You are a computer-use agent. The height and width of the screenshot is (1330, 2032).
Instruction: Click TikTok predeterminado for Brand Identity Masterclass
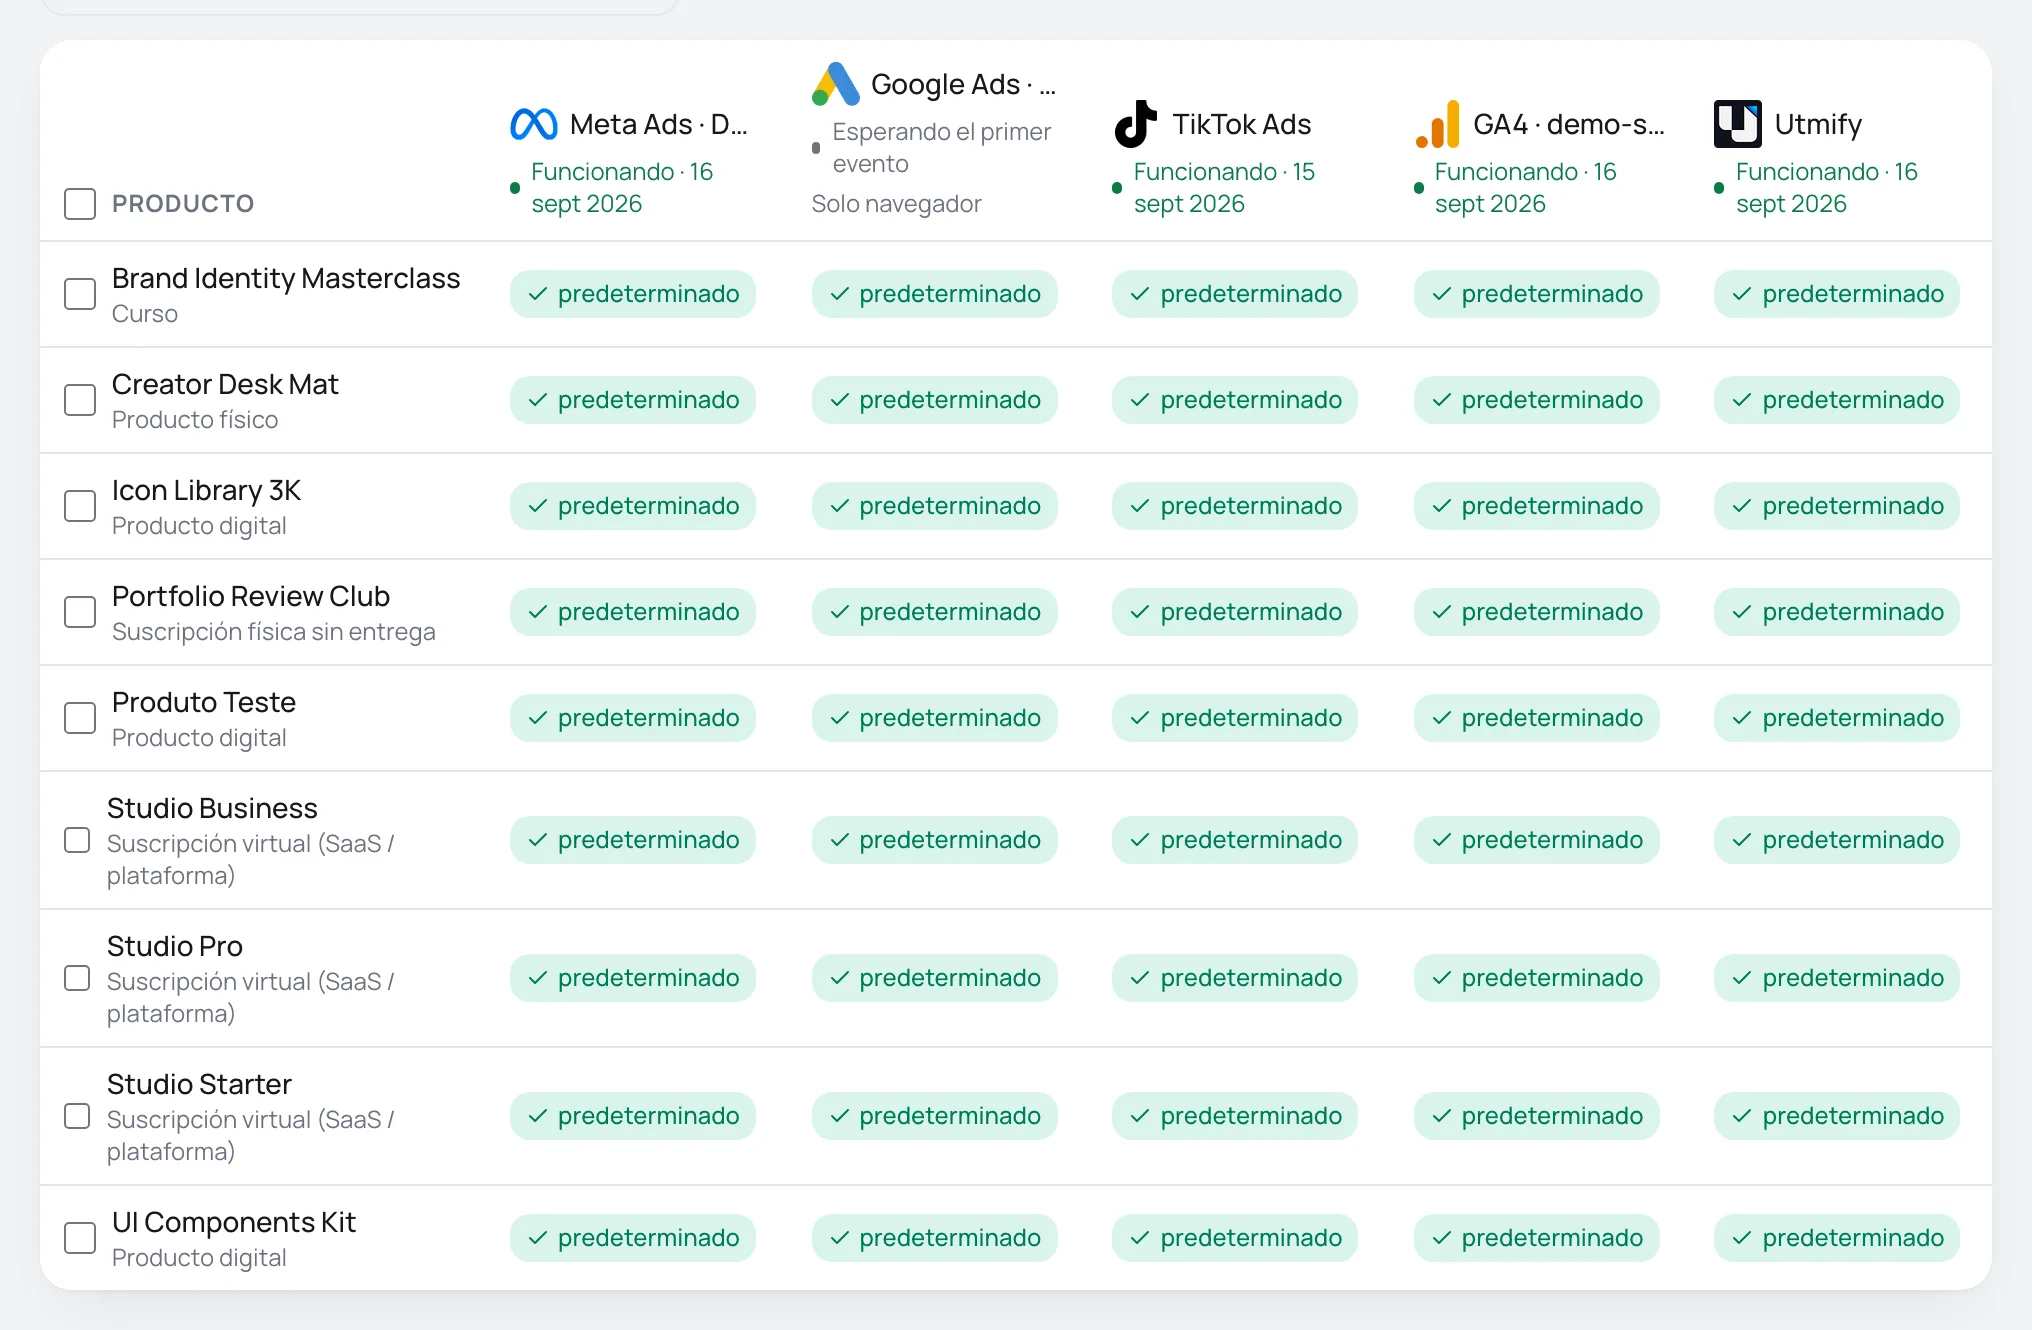1235,294
